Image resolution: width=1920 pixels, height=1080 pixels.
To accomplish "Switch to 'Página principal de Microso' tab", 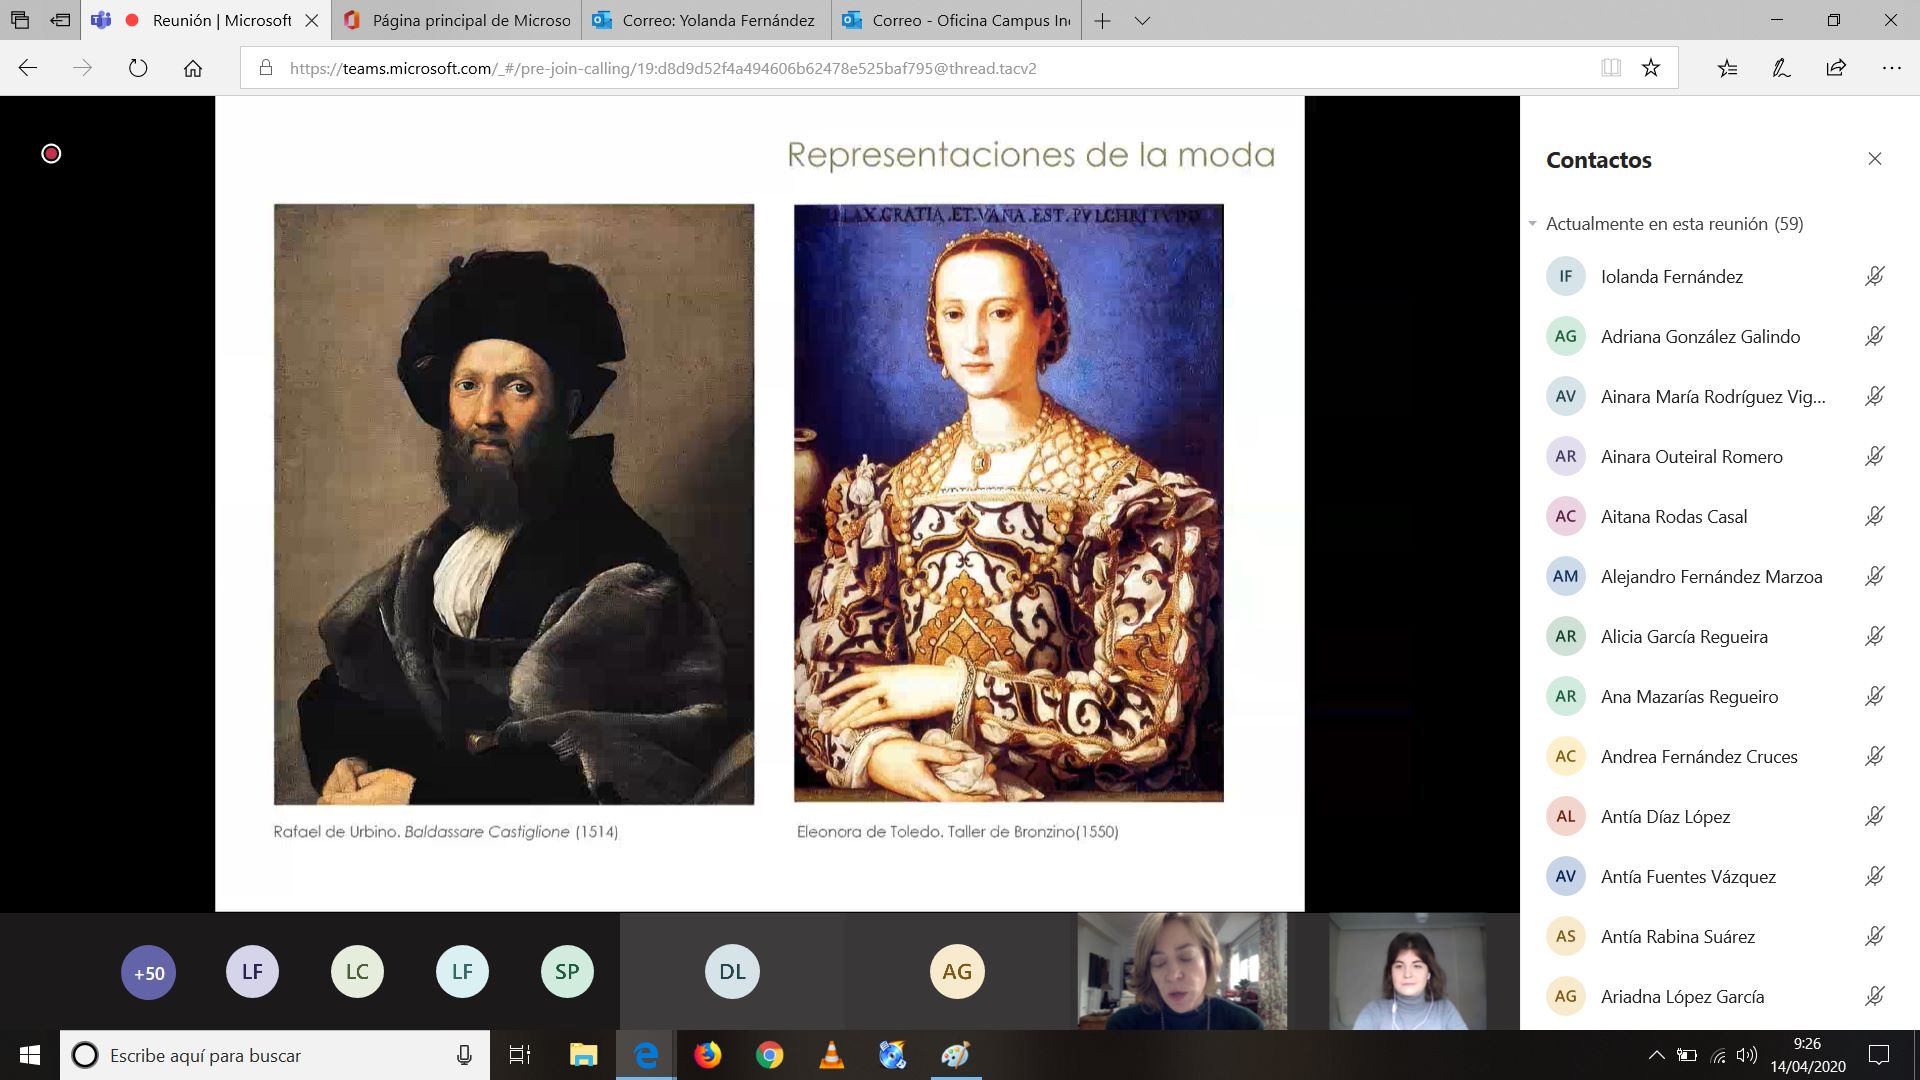I will 457,20.
